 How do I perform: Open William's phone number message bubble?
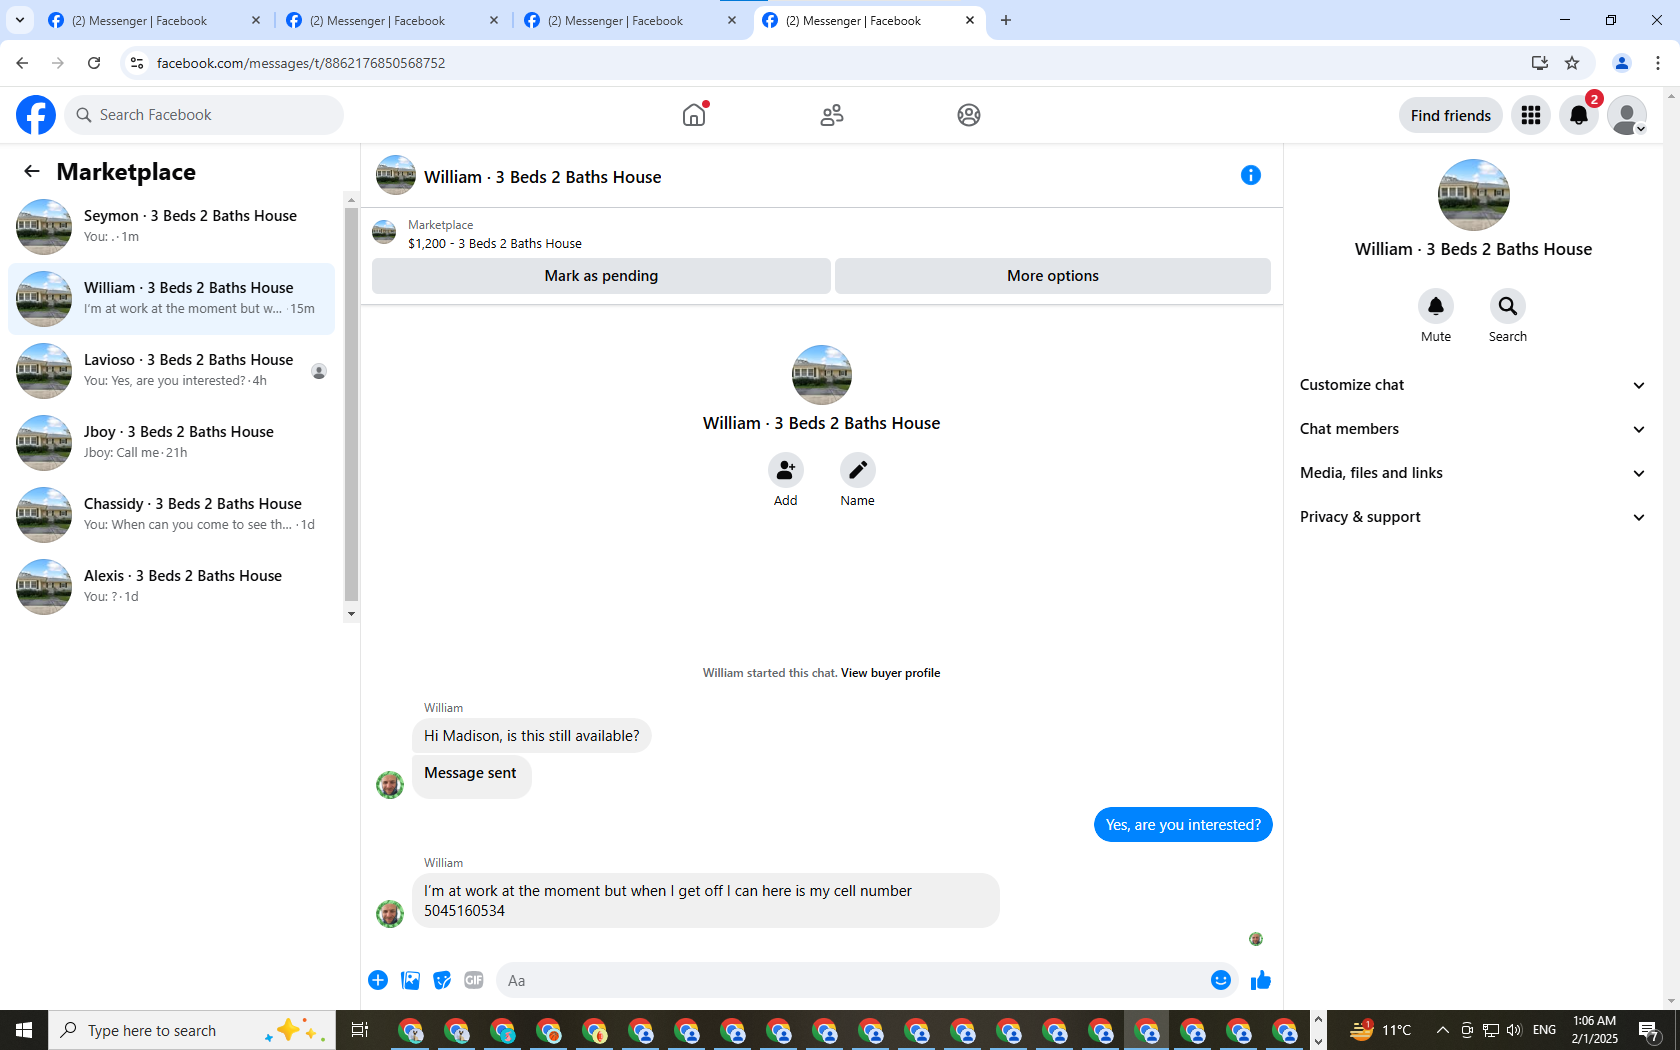705,901
